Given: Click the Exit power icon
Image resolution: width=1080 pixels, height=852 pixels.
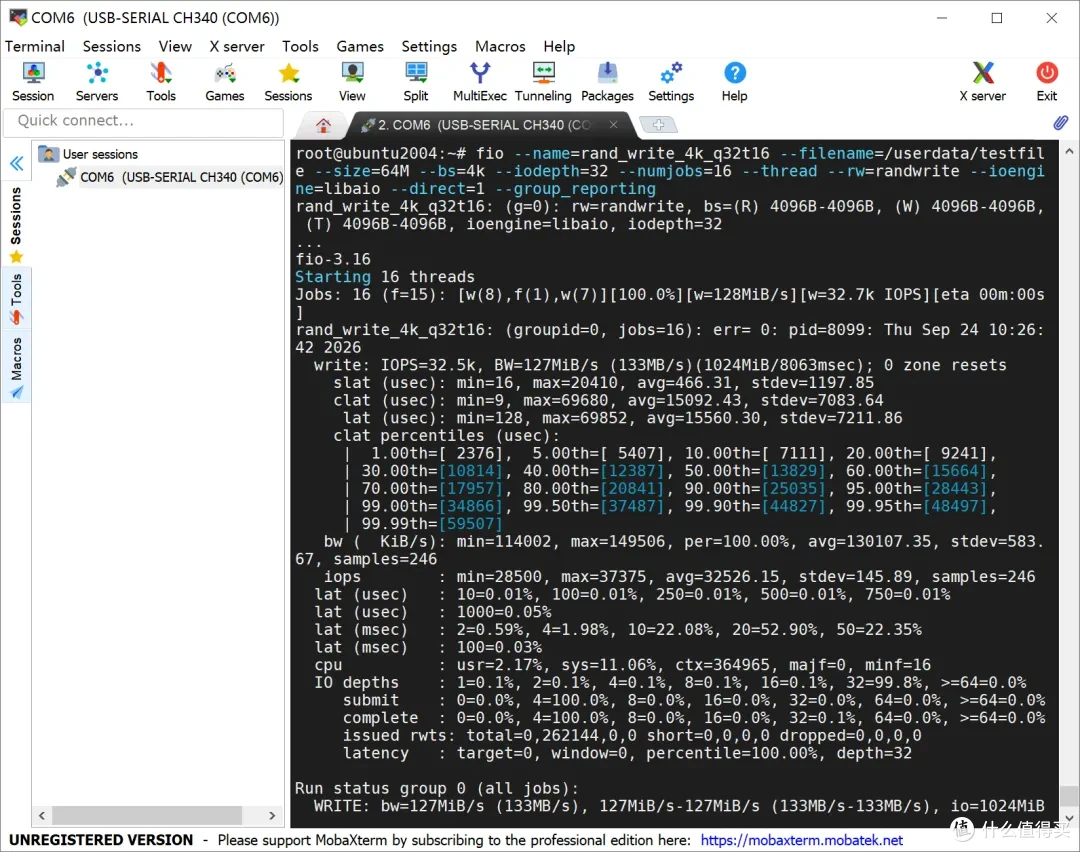Looking at the screenshot, I should click(x=1047, y=82).
